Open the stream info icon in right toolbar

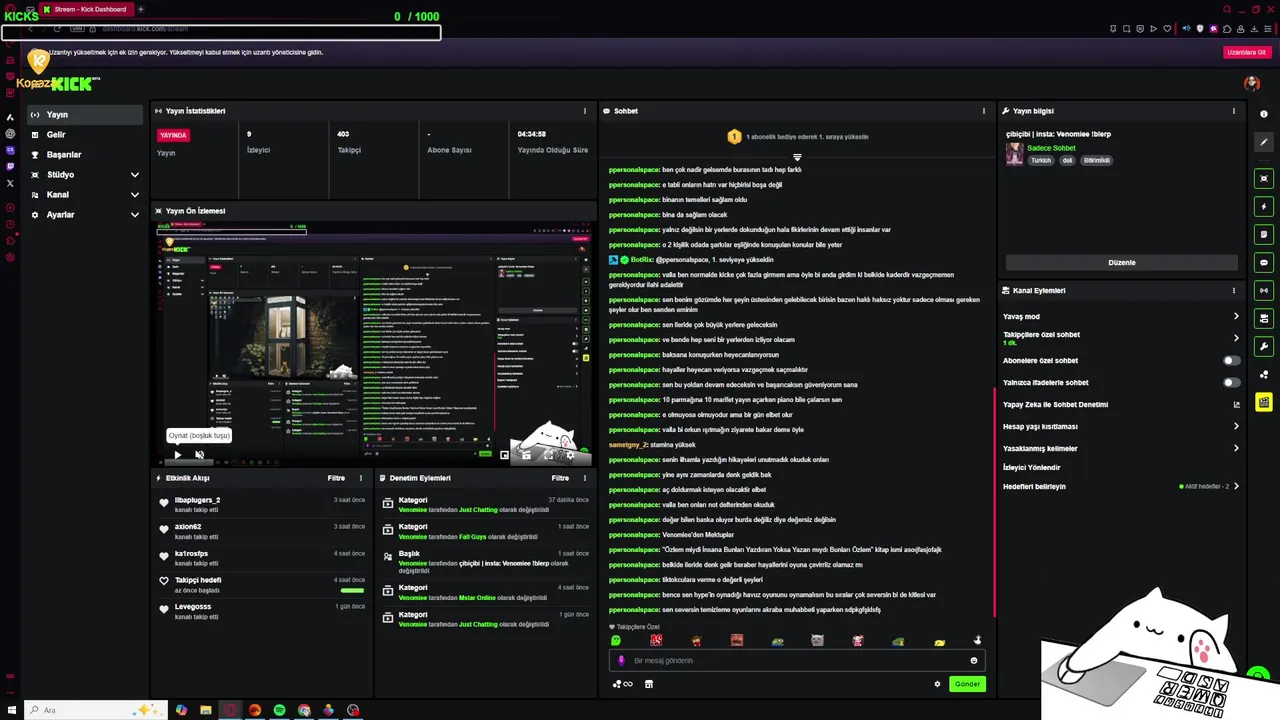click(1264, 114)
